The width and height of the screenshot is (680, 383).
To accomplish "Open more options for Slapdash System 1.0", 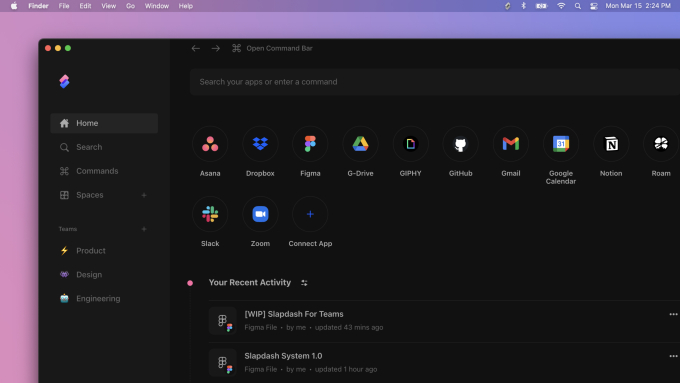I will (x=673, y=356).
